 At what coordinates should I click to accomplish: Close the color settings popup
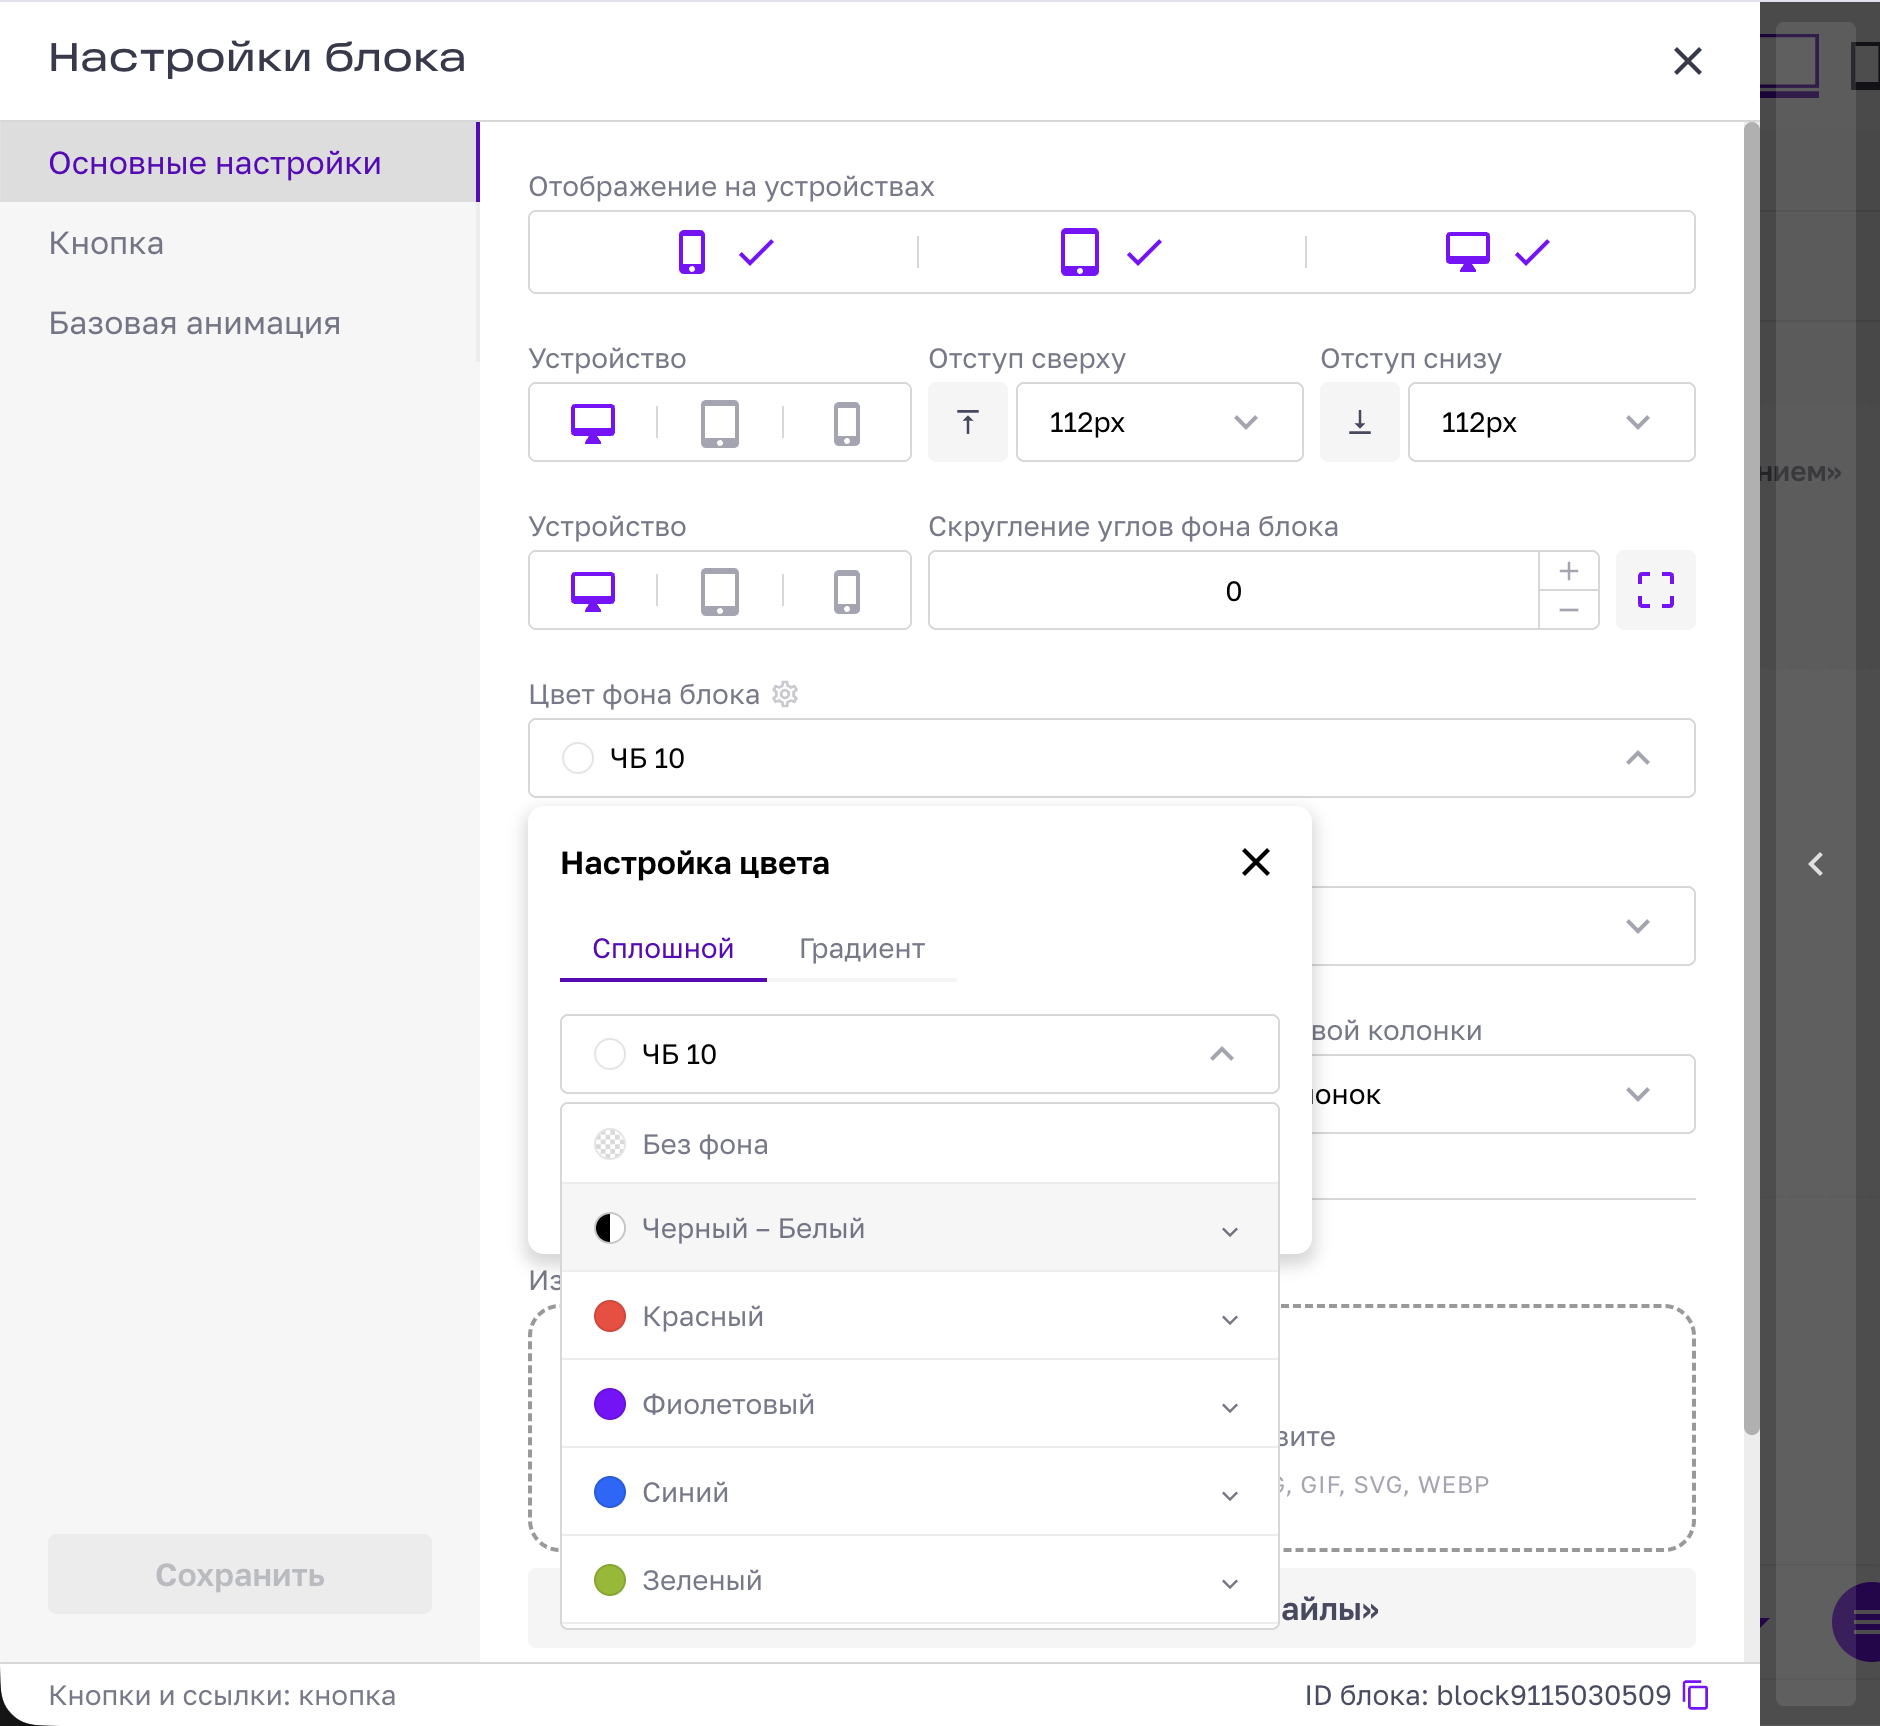[x=1256, y=862]
